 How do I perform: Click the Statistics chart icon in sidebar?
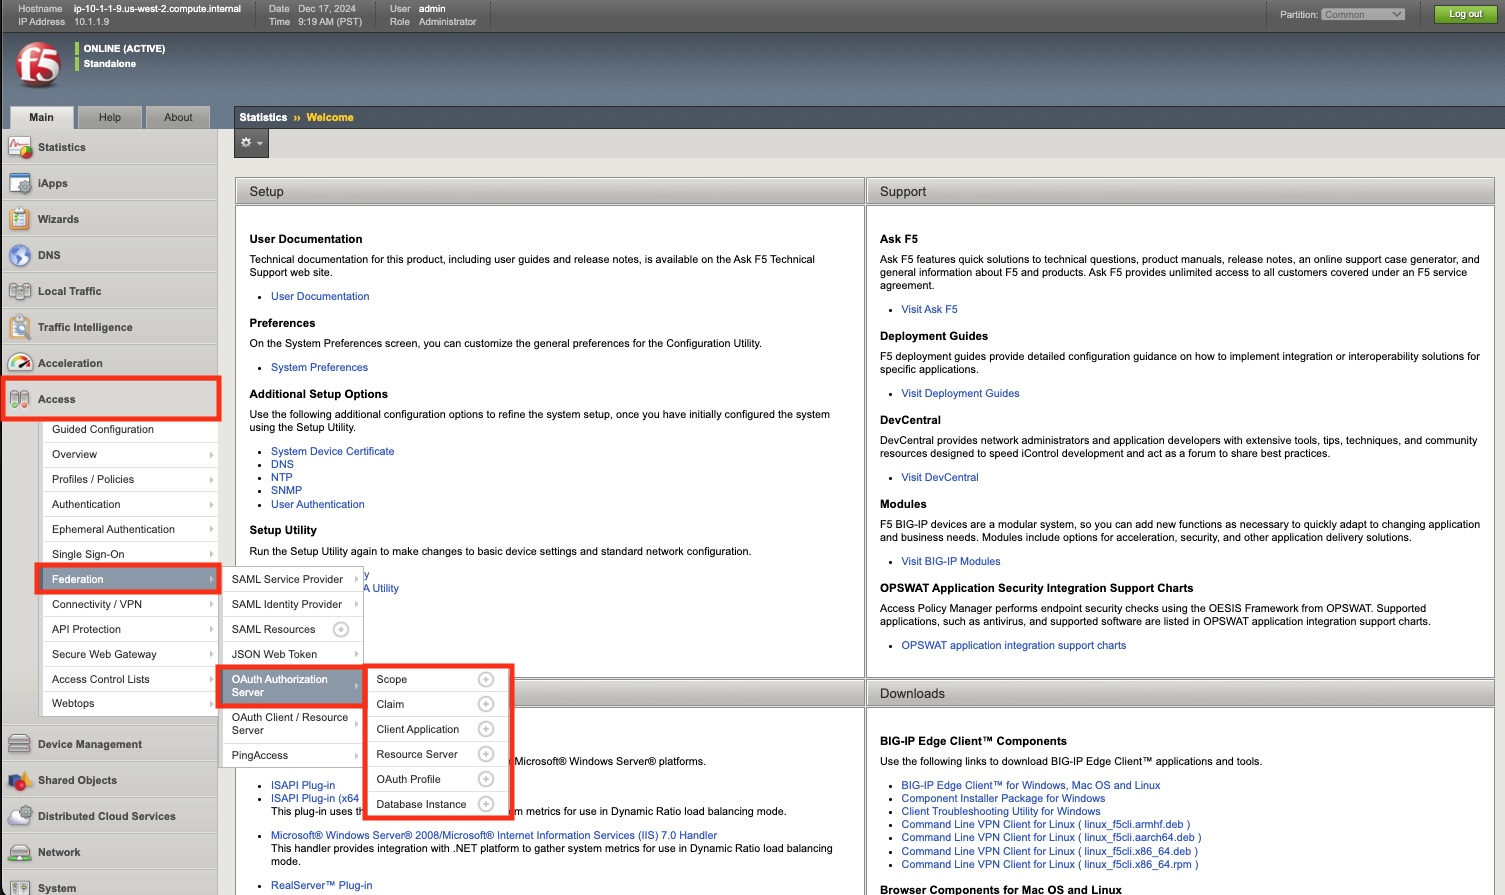tap(20, 147)
